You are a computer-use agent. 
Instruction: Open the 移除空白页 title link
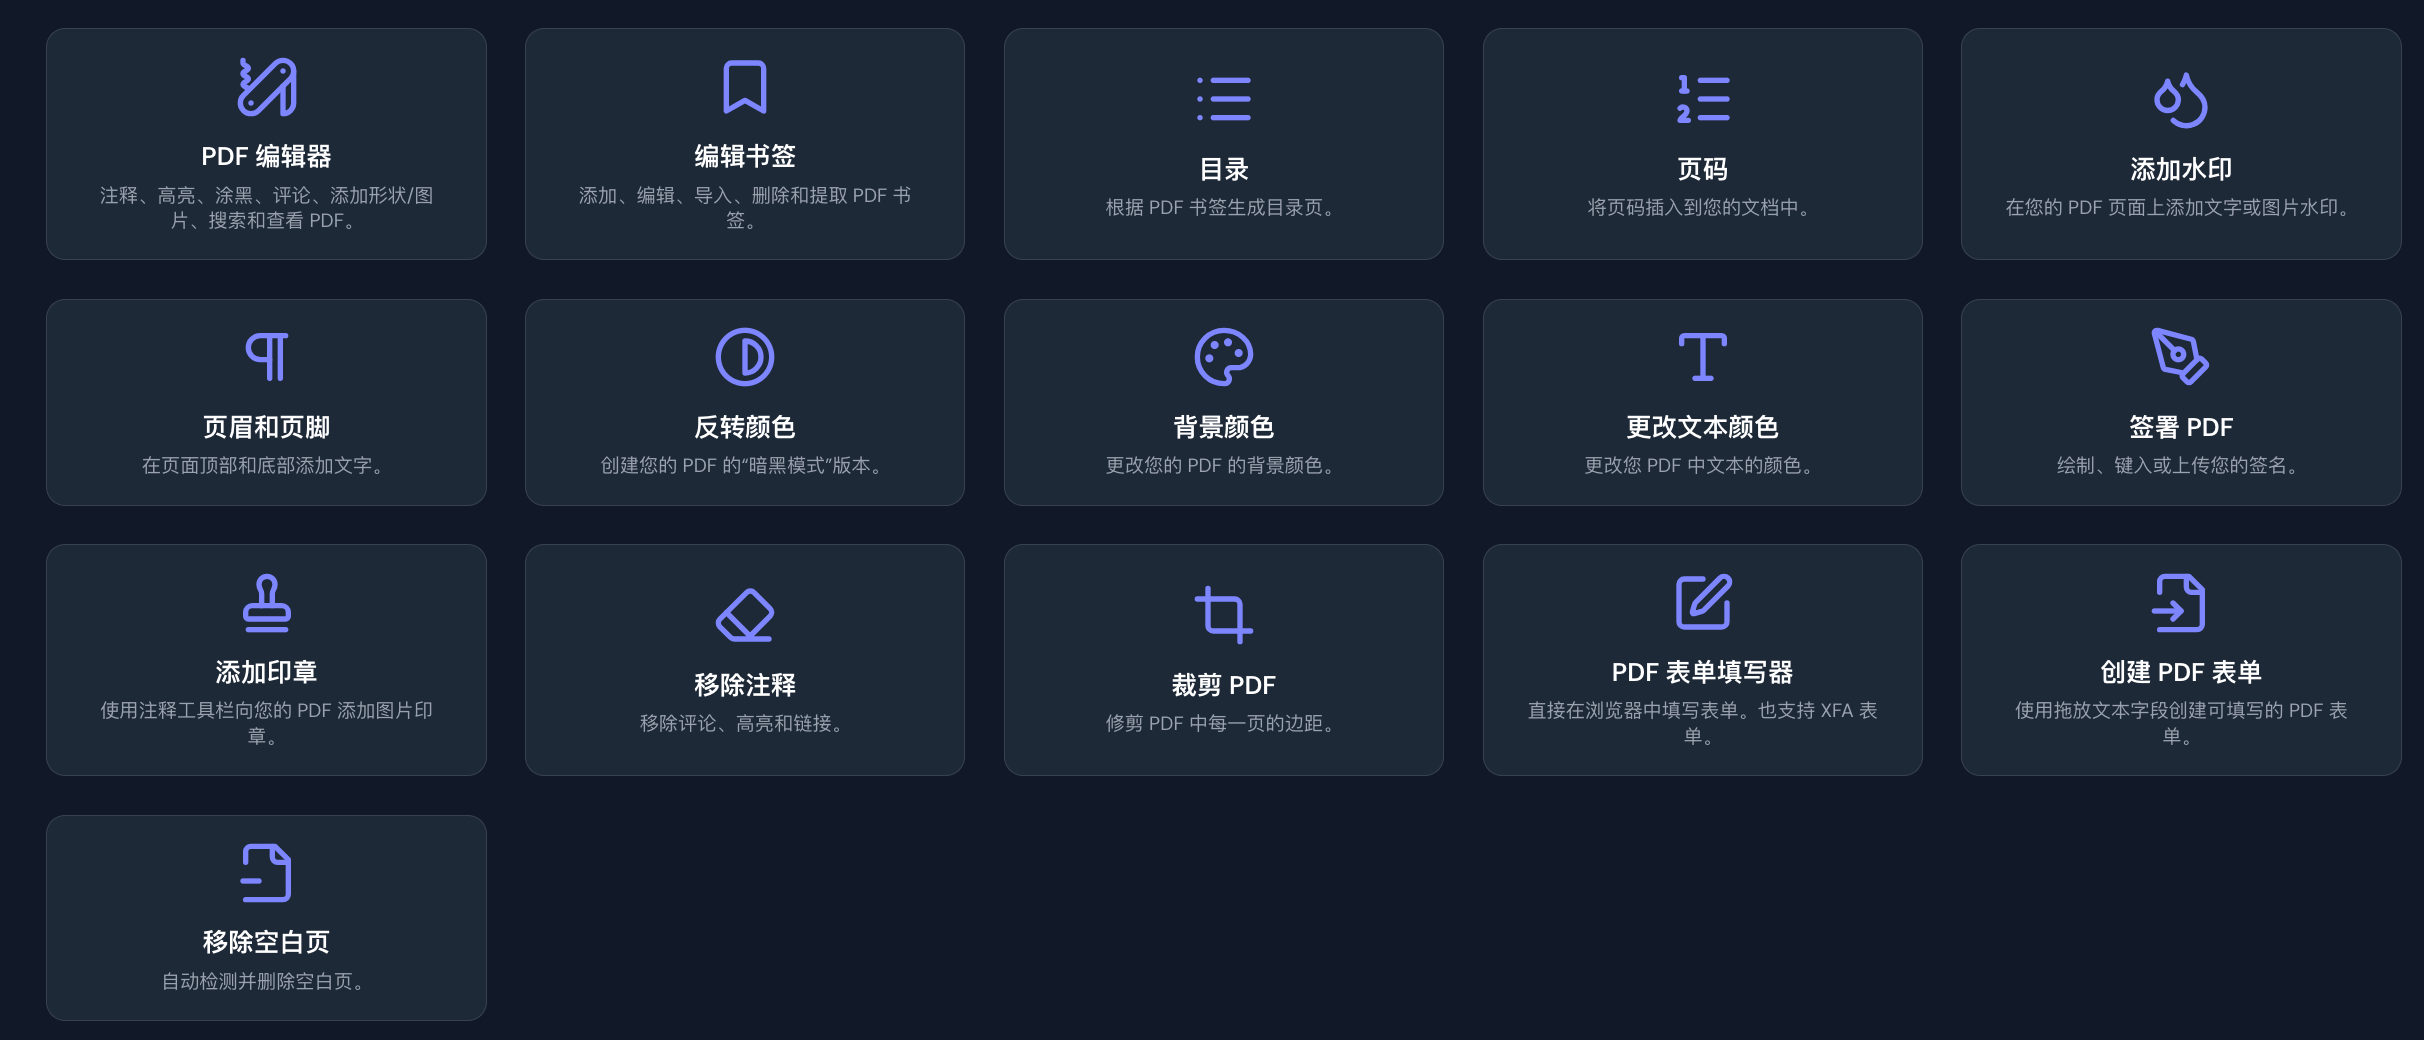266,942
